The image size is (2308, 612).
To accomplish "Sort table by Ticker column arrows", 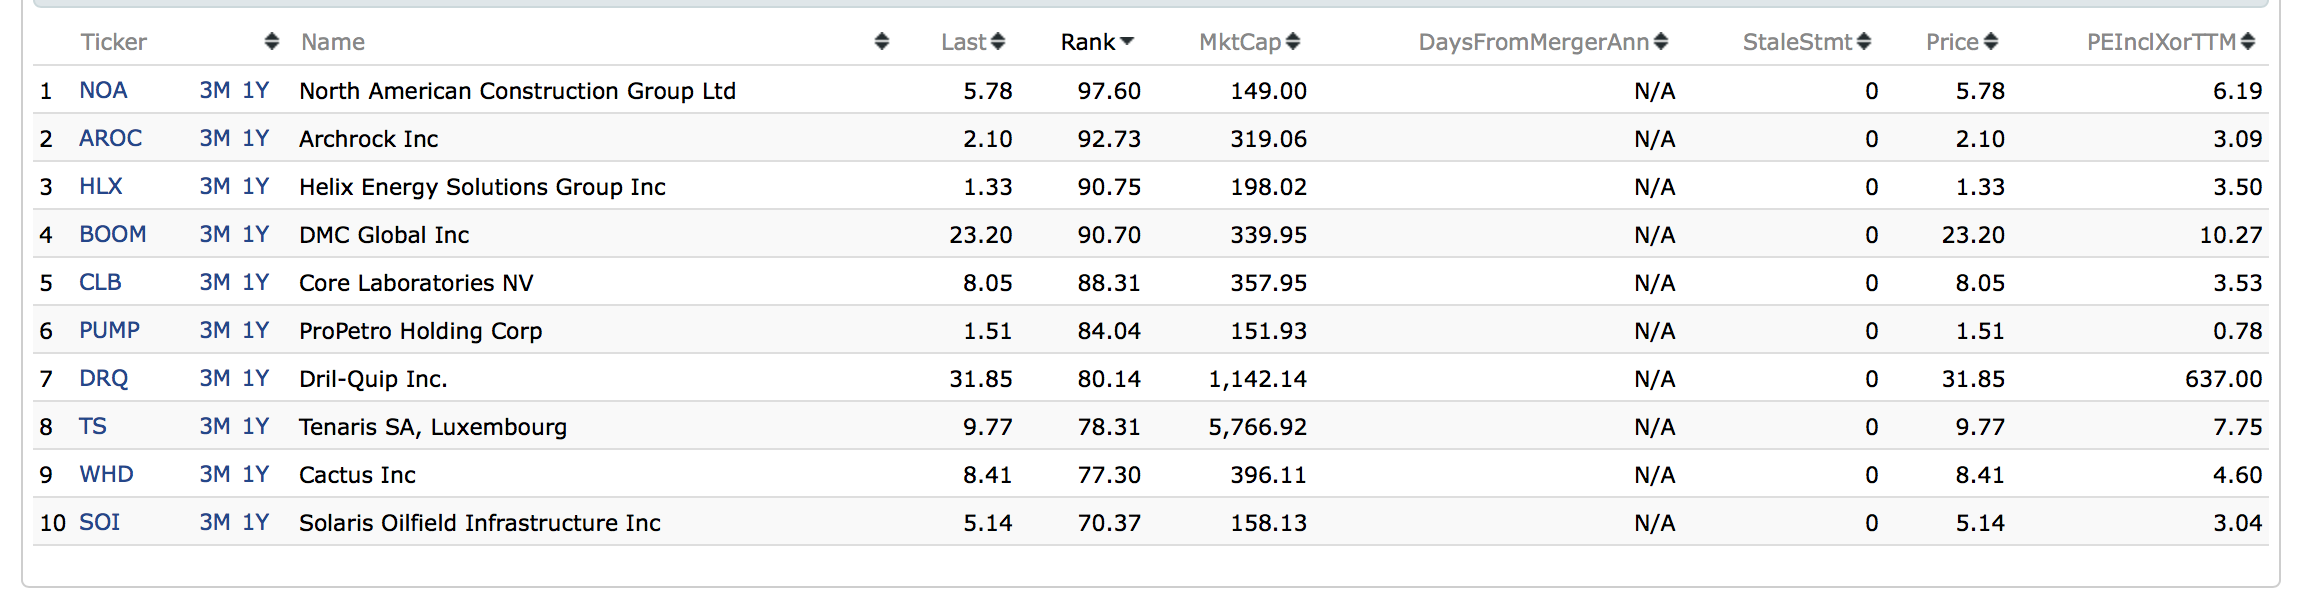I will [272, 42].
